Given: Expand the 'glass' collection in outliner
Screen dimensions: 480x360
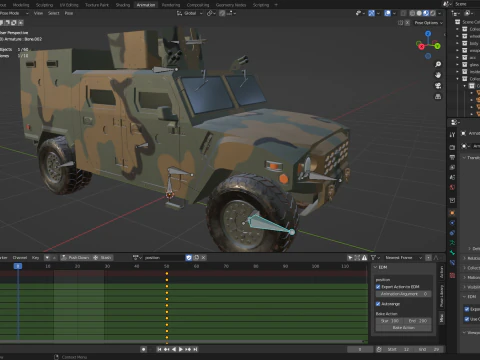Looking at the screenshot, I should pos(457,65).
